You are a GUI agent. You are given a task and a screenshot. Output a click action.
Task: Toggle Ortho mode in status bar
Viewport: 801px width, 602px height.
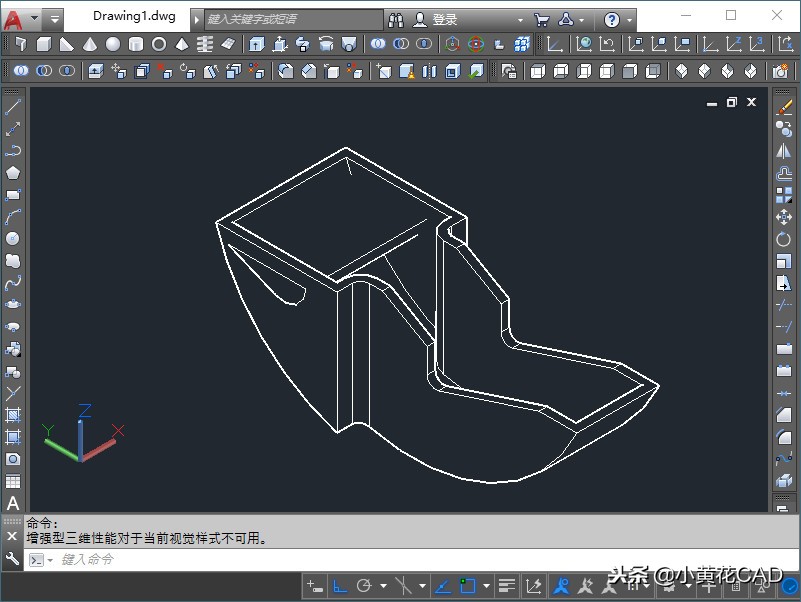click(340, 585)
